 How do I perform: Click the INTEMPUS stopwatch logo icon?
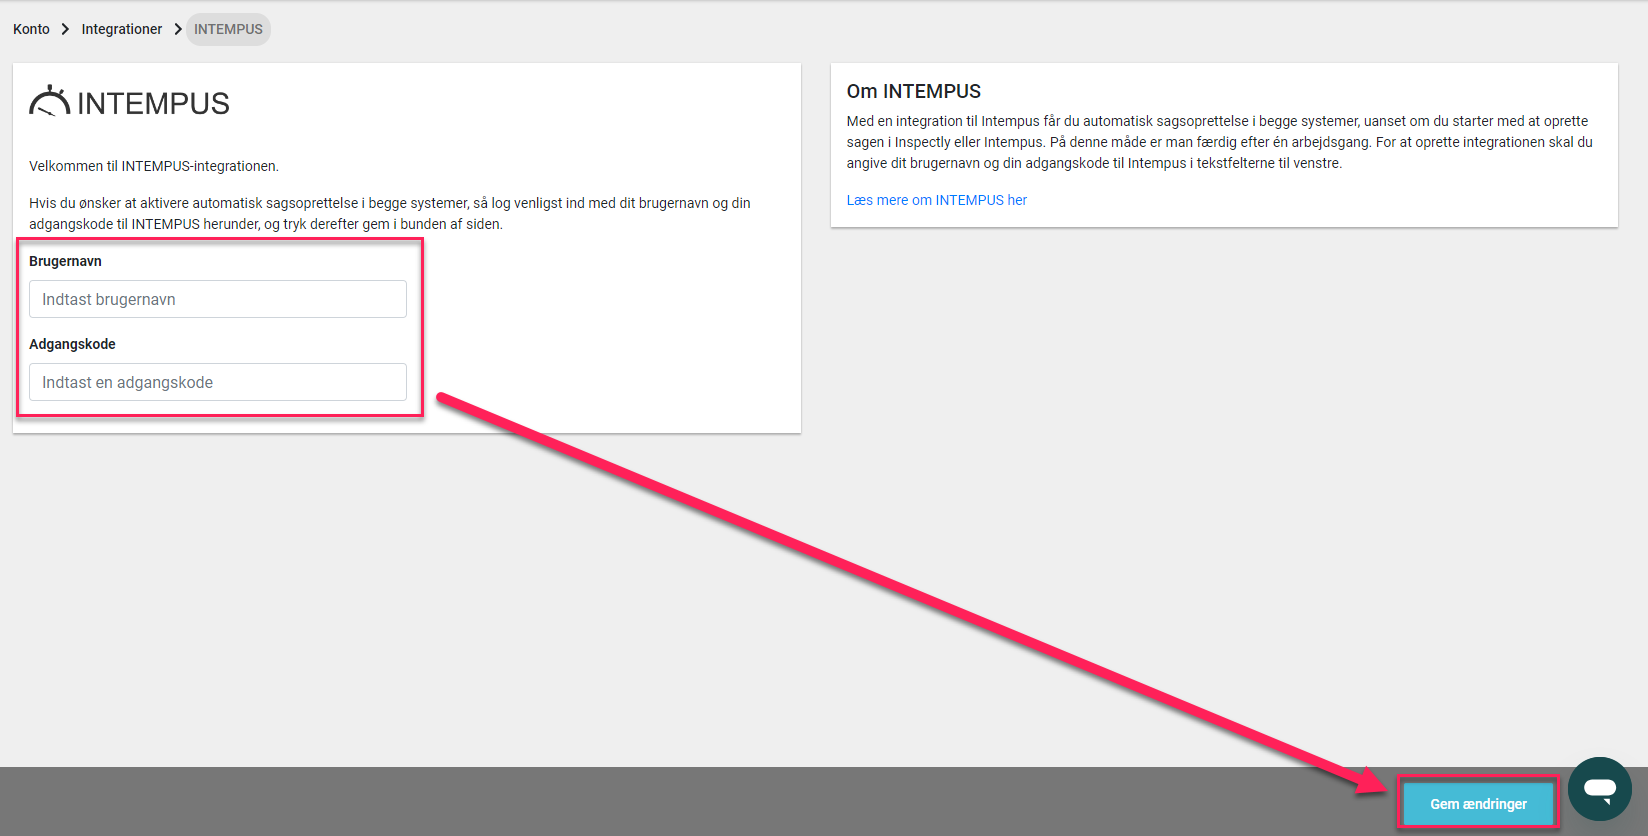tap(49, 101)
